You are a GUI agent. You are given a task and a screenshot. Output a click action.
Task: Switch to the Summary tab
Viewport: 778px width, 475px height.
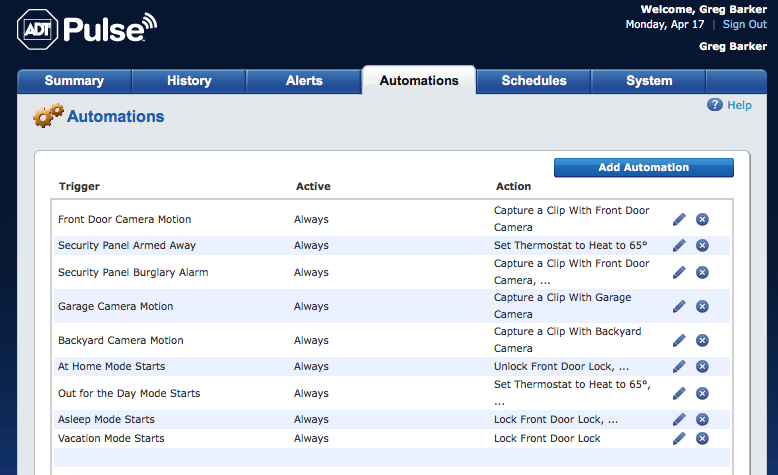click(x=74, y=81)
